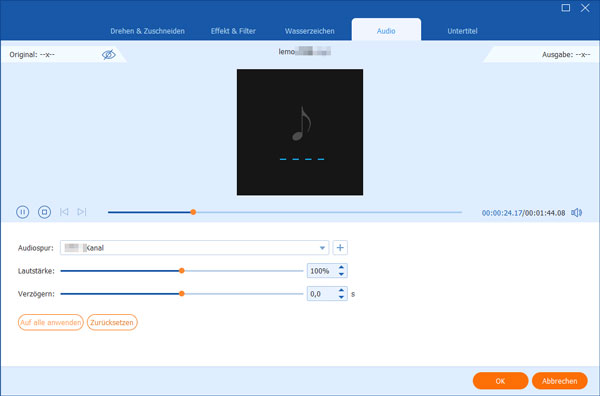Stop playback with the stop icon
This screenshot has height=396, width=600.
[x=44, y=212]
